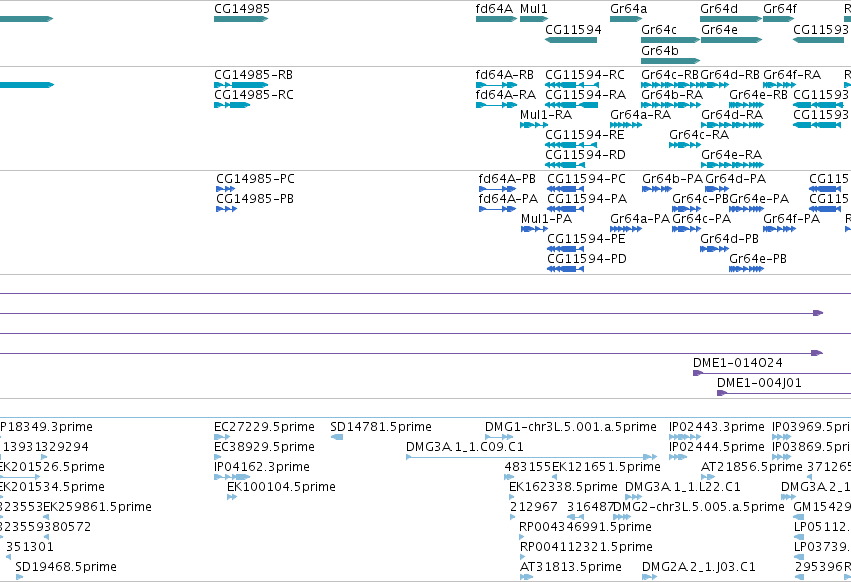Screen dimensions: 851x582
Task: Open protein Gr64f-PA label
Action: 791,219
